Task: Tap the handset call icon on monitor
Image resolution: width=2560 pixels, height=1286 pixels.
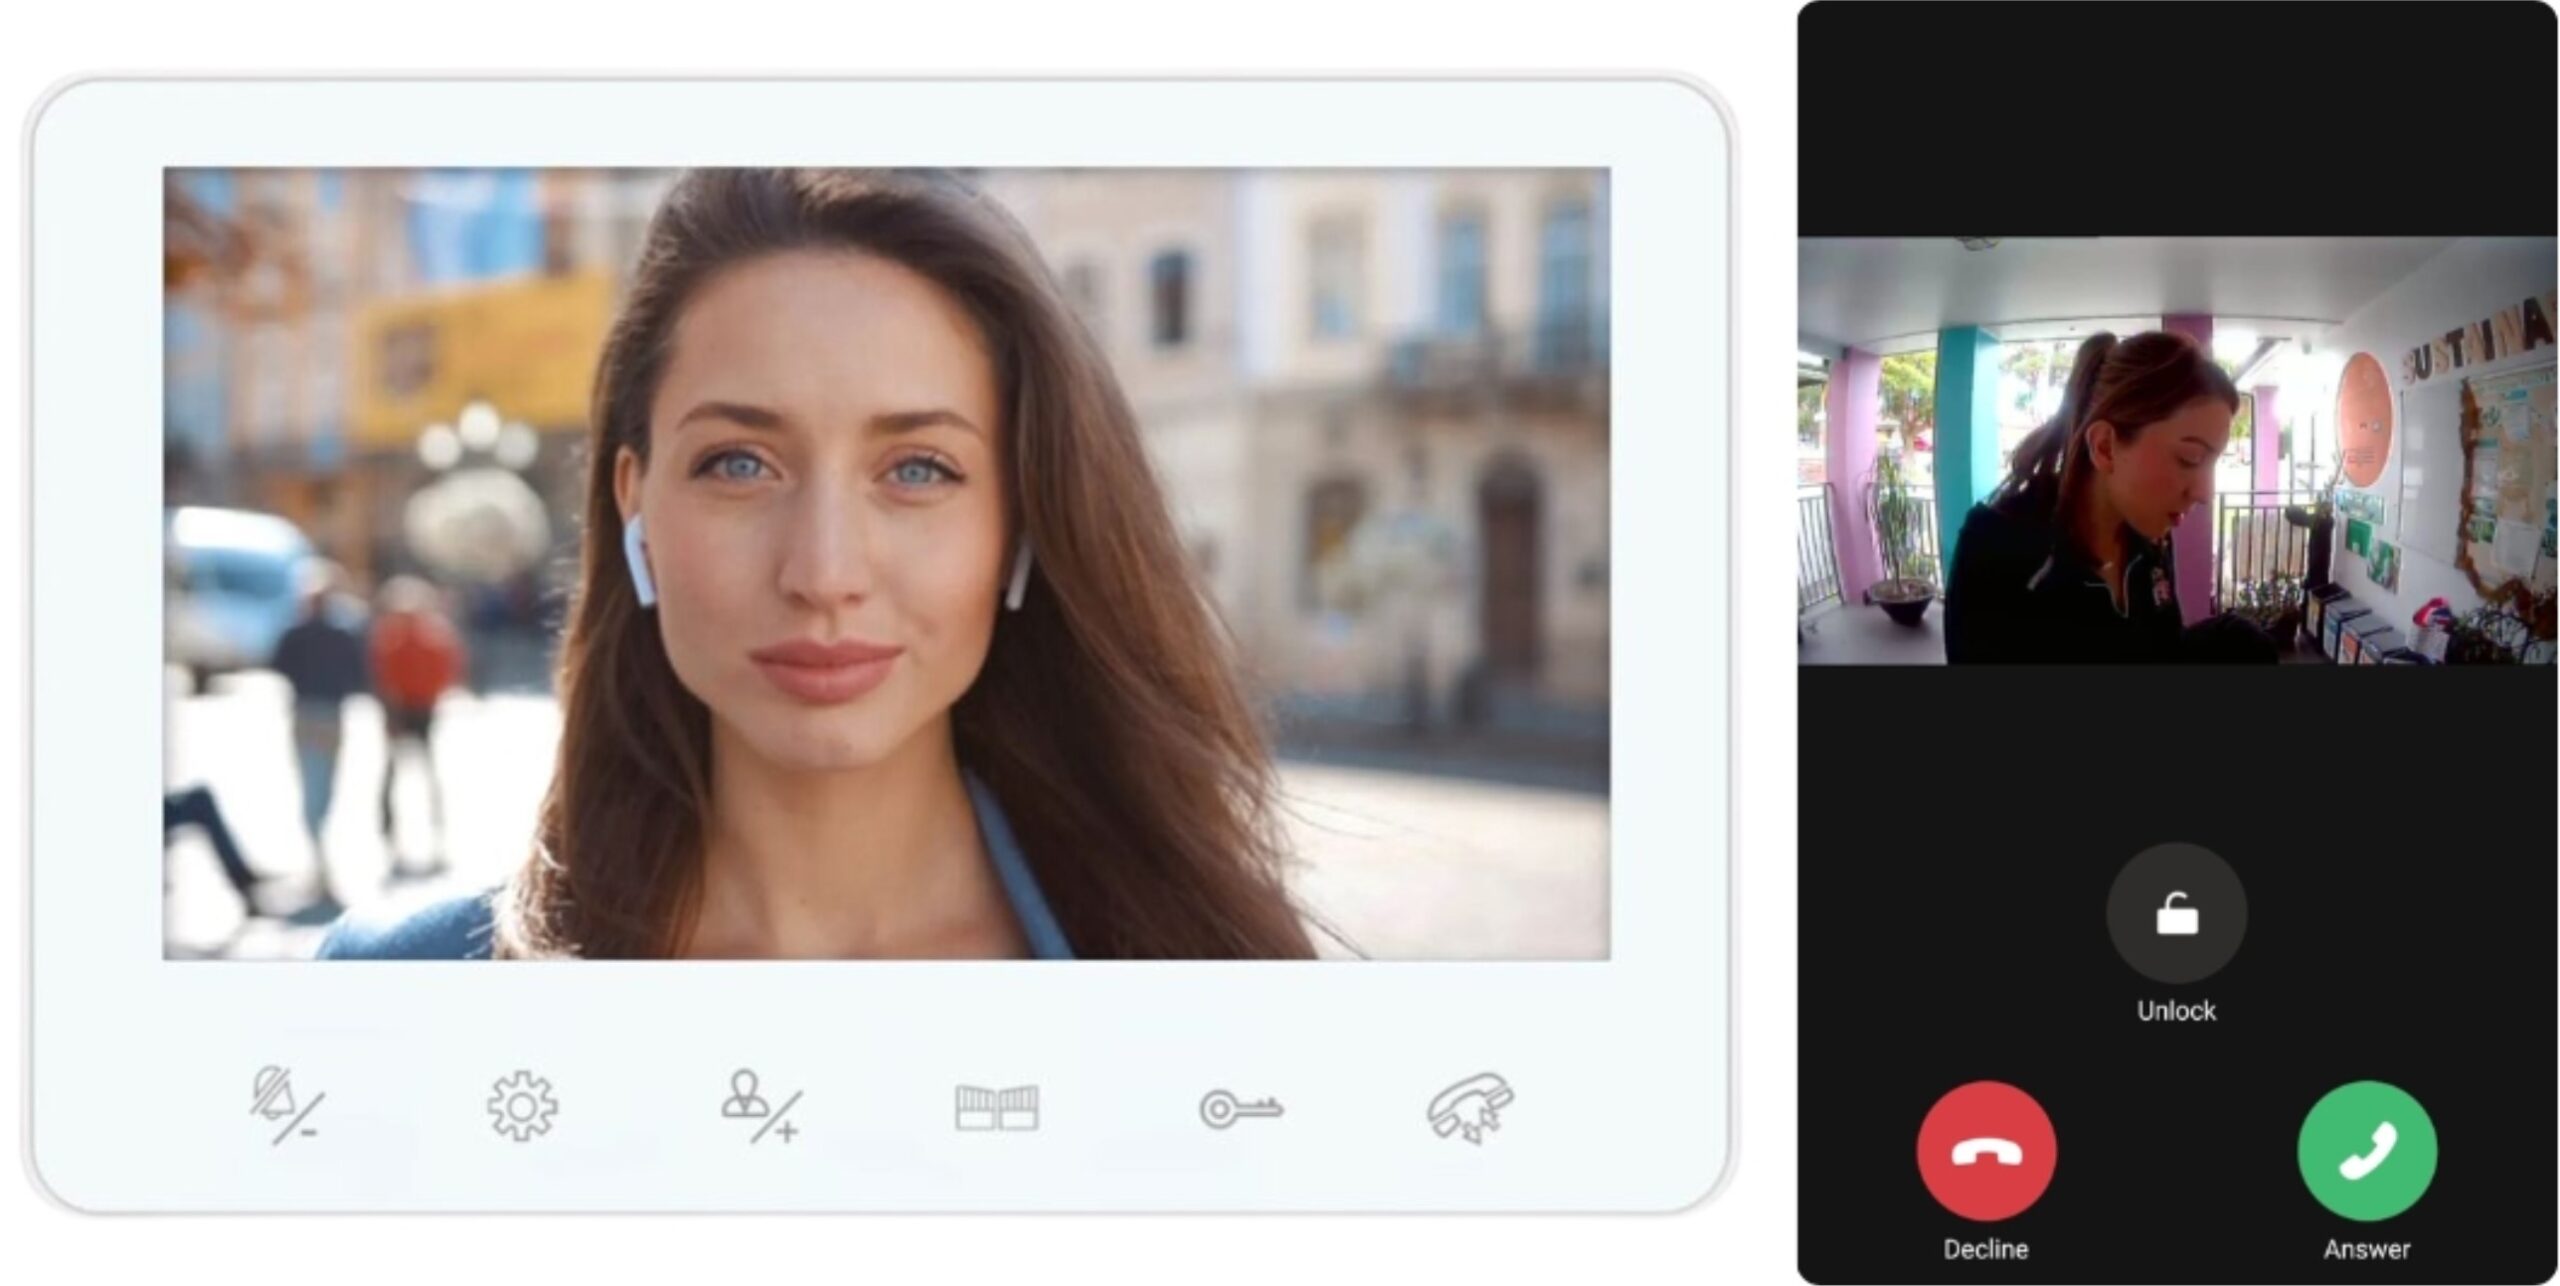Action: pyautogui.click(x=1470, y=1107)
